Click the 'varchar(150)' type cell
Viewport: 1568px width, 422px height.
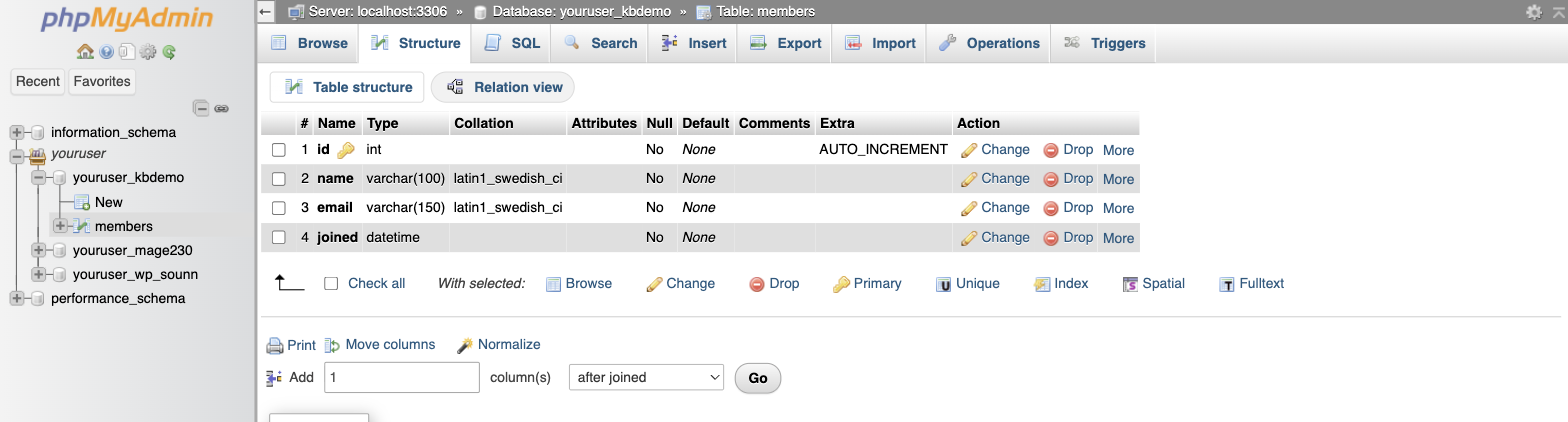(406, 208)
